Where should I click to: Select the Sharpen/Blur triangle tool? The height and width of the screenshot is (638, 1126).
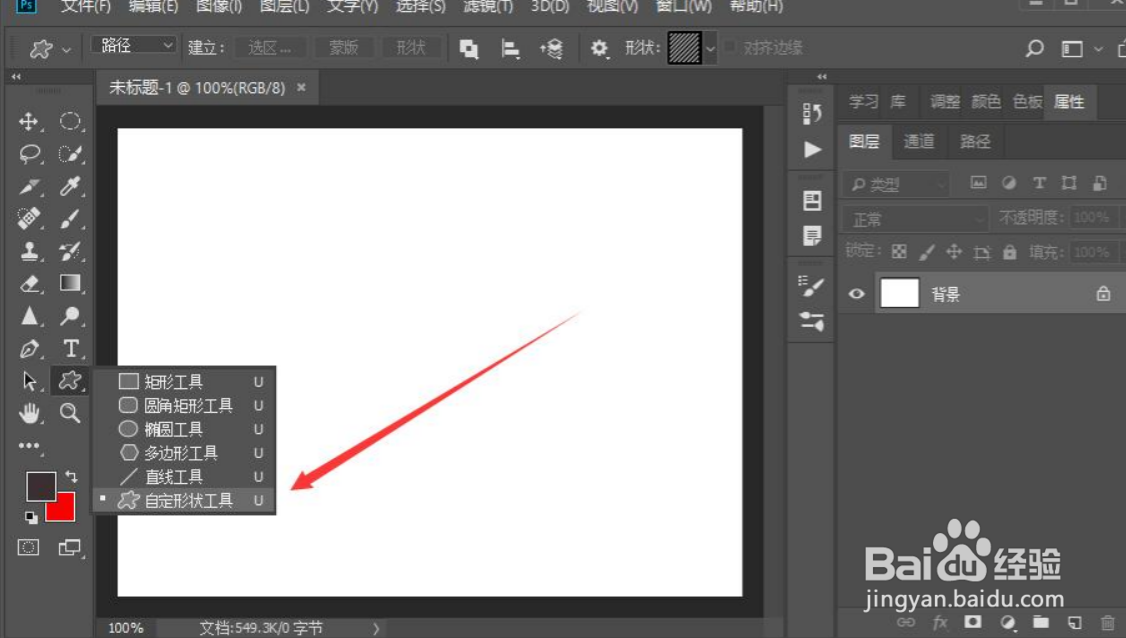click(x=29, y=316)
